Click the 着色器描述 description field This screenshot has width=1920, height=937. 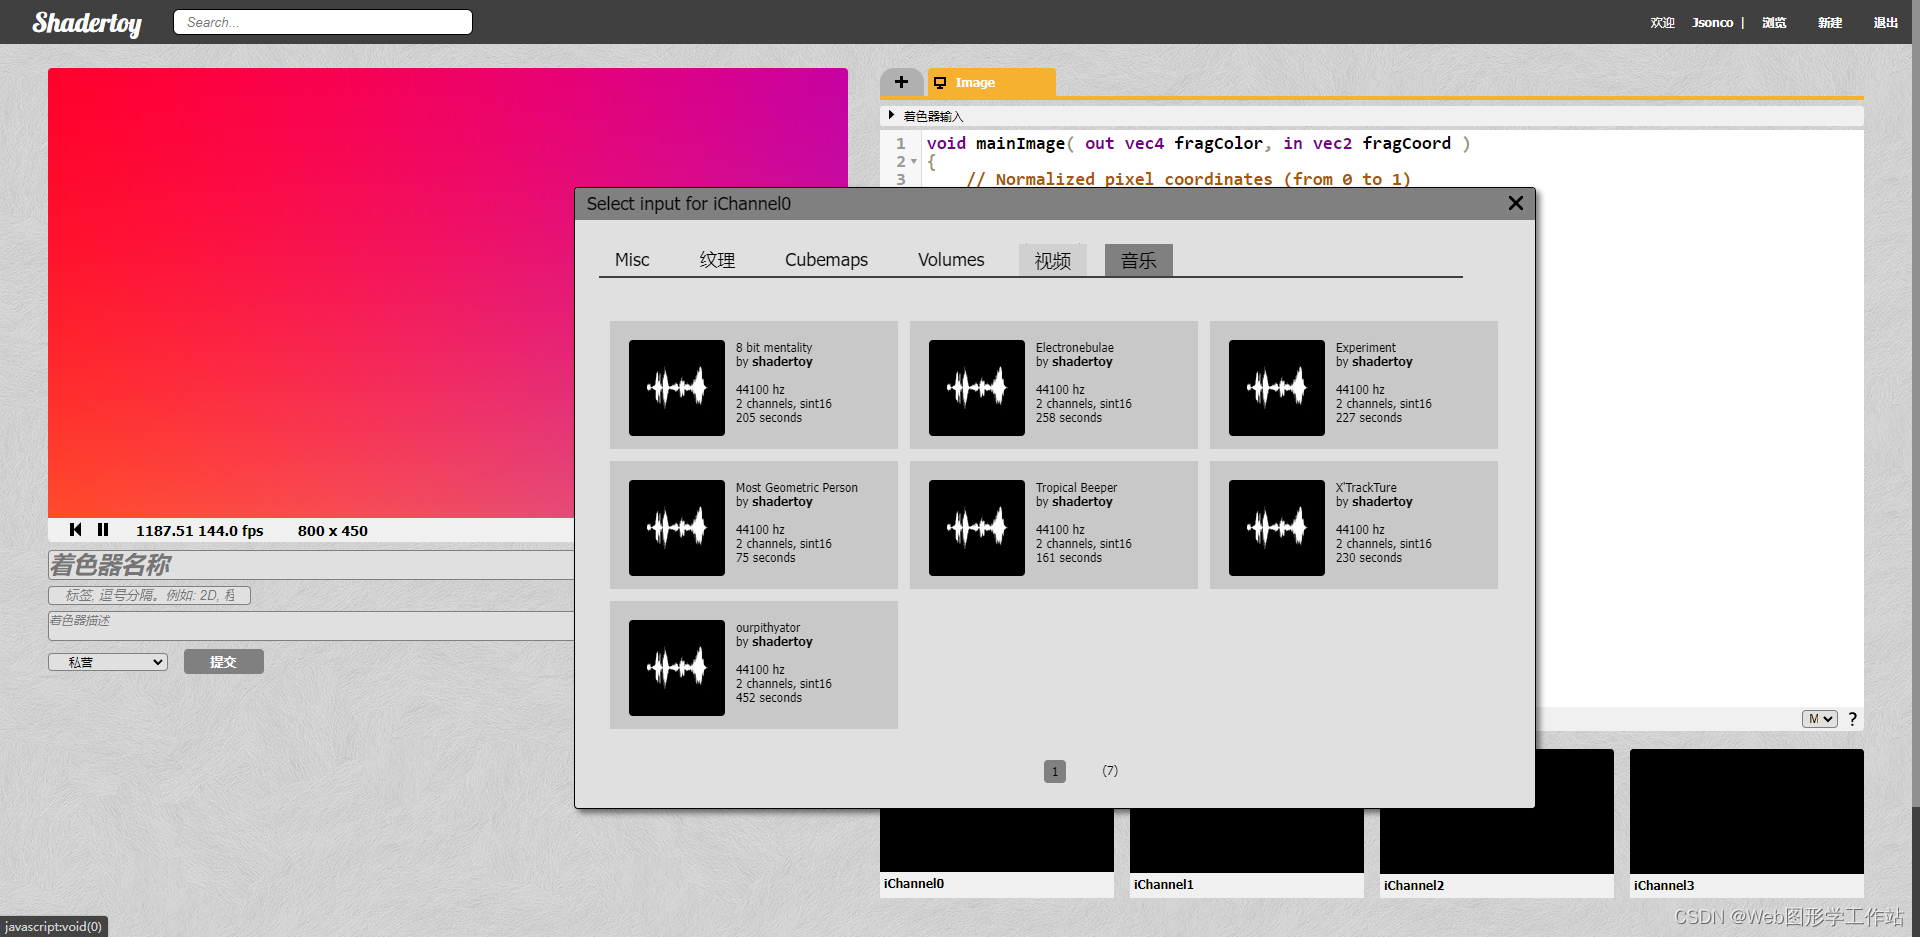pos(311,626)
